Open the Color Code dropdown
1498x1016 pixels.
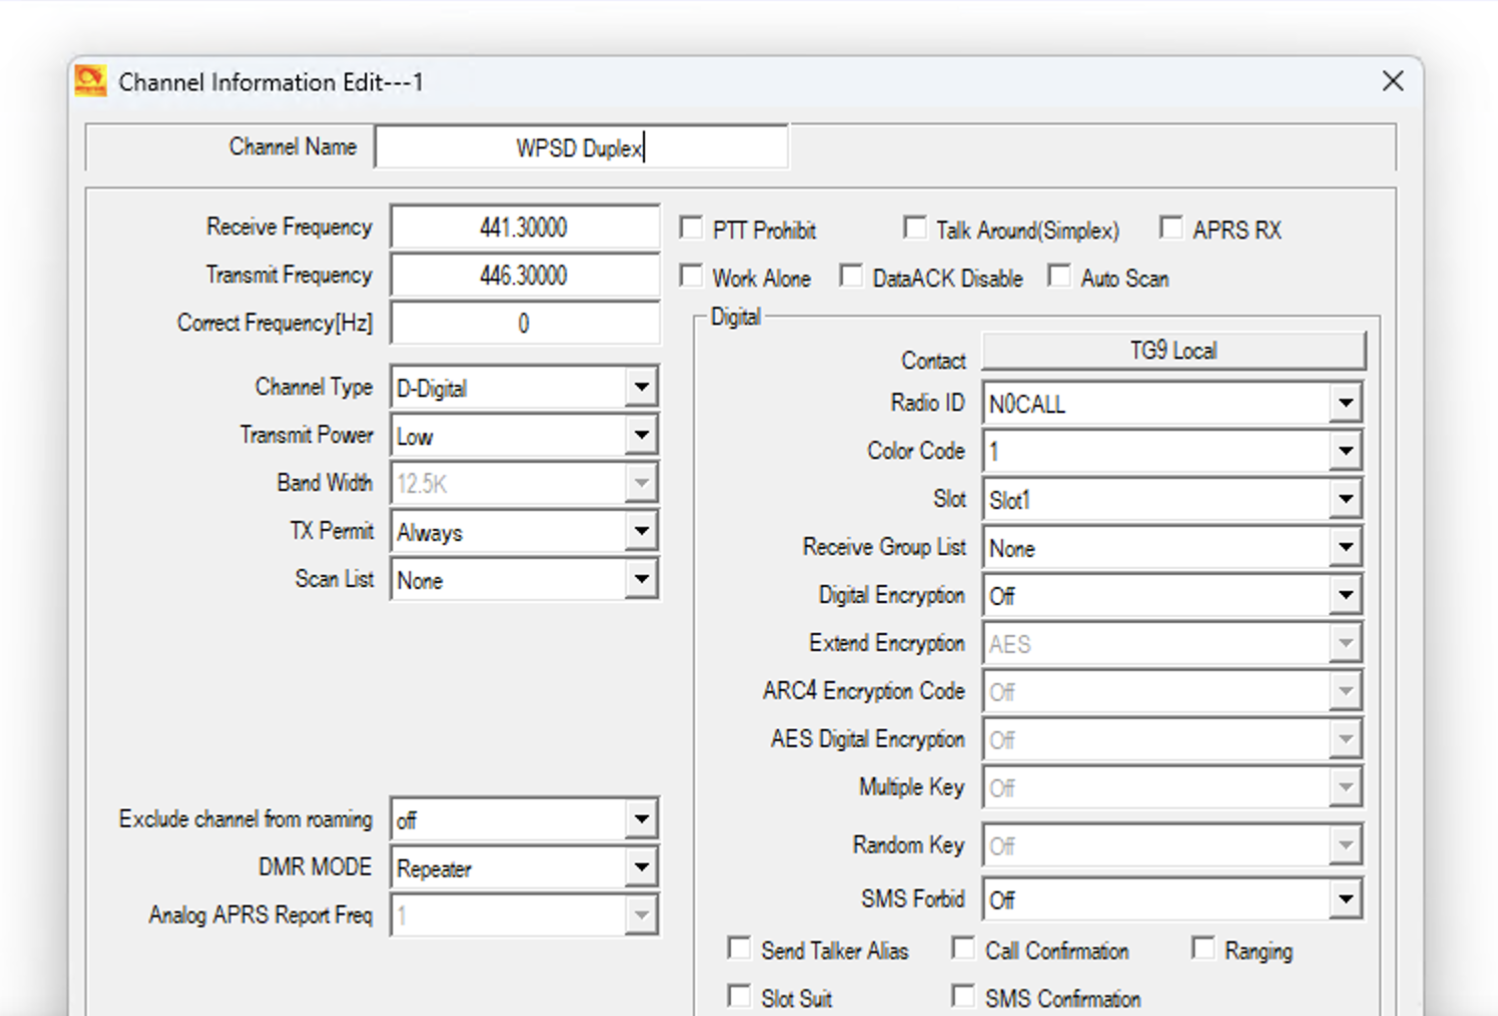pyautogui.click(x=1345, y=451)
